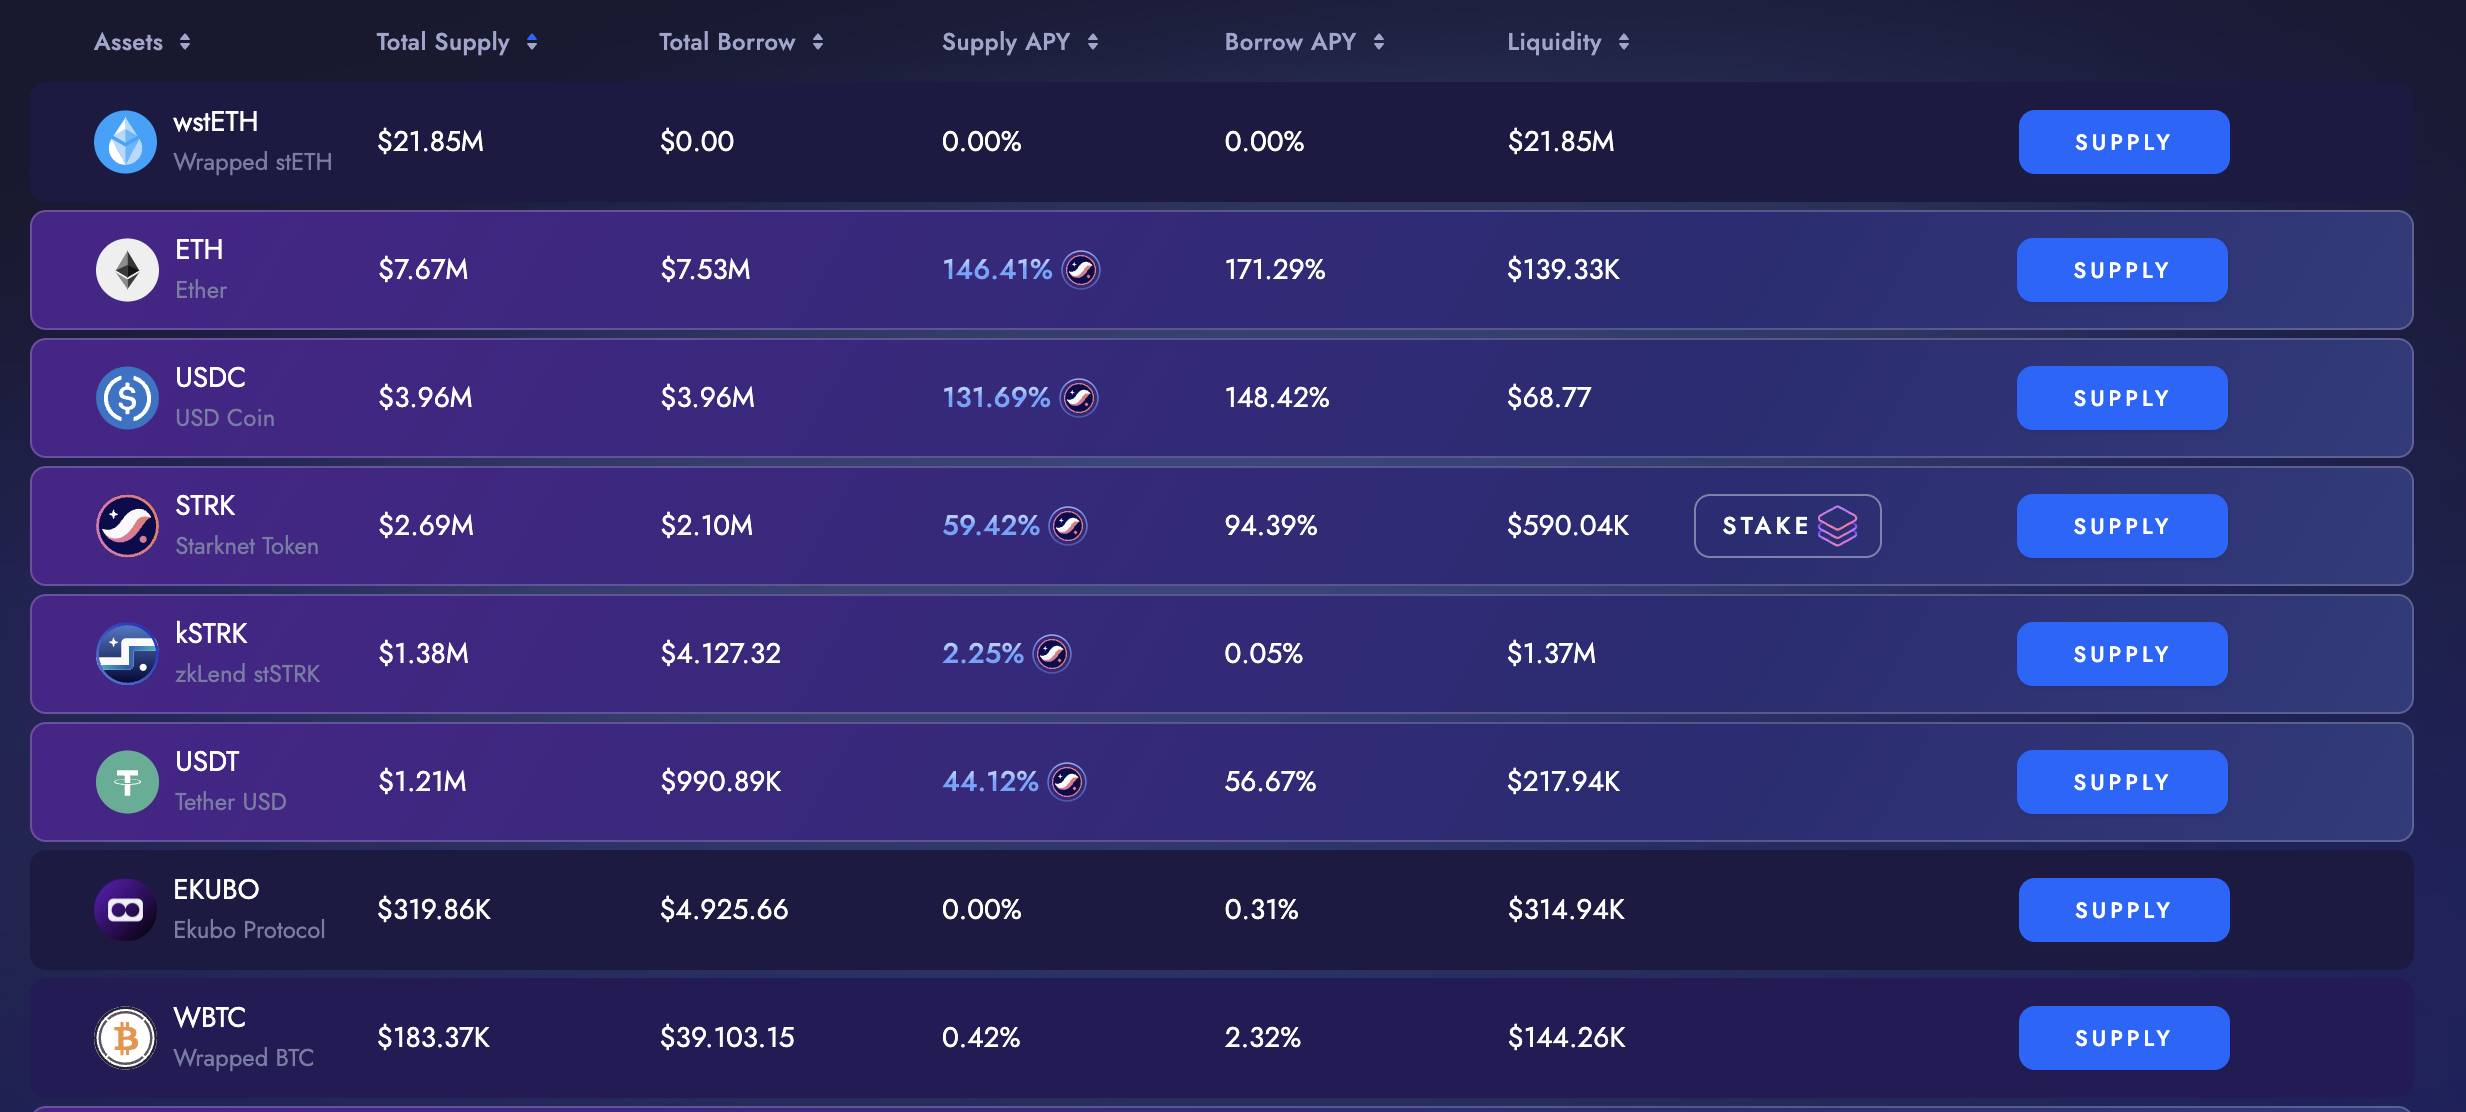Screen dimensions: 2466x1112
Task: Click the Starknet reward badge beside 2.25%
Action: [1052, 654]
